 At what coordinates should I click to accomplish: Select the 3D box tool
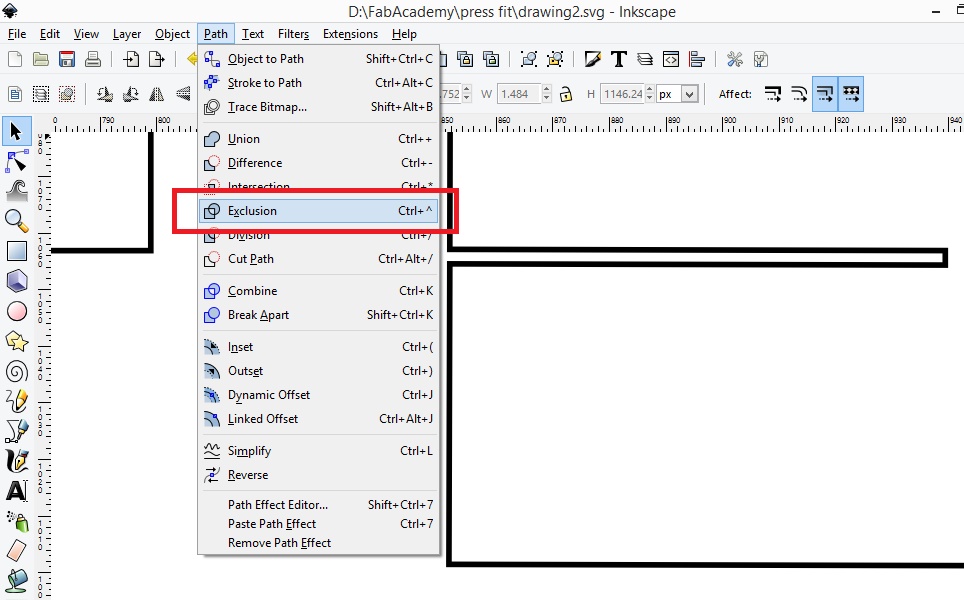(x=17, y=281)
